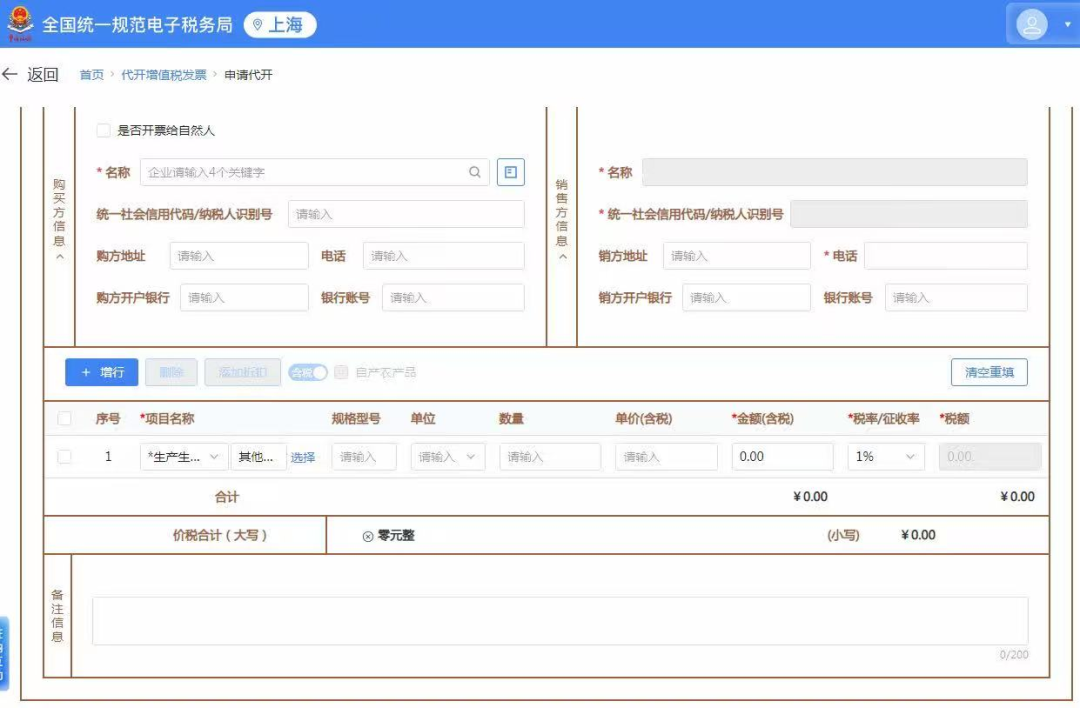Click the buyer 名称 search field
The height and width of the screenshot is (708, 1080).
(315, 172)
